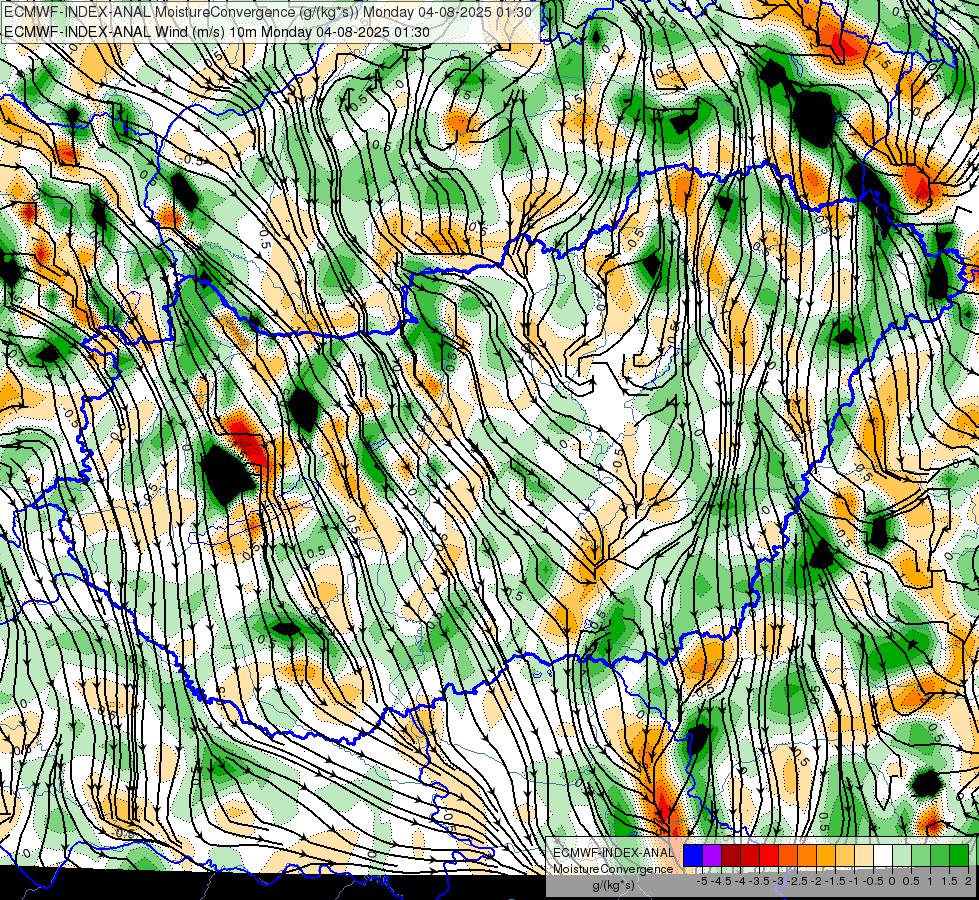The image size is (979, 900).
Task: Click the blue swatch in the legend
Action: point(693,856)
